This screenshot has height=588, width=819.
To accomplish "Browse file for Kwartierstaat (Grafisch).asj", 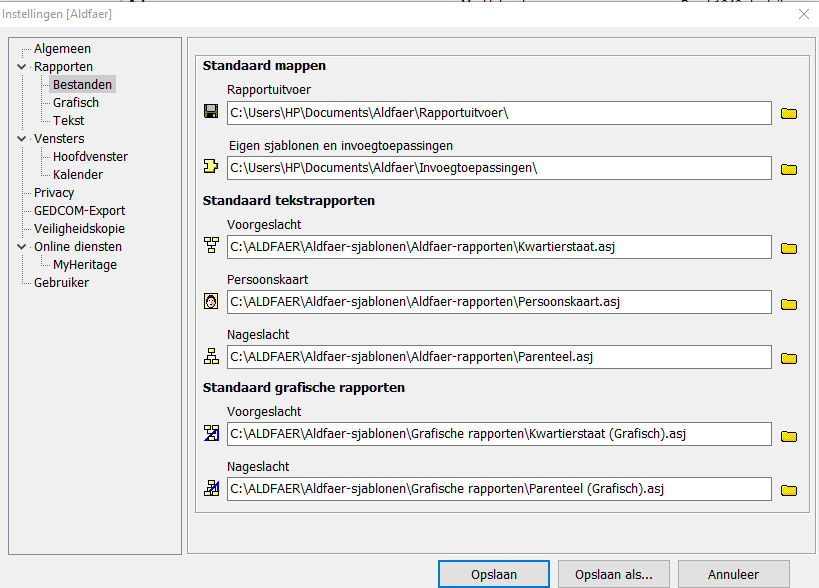I will [788, 435].
